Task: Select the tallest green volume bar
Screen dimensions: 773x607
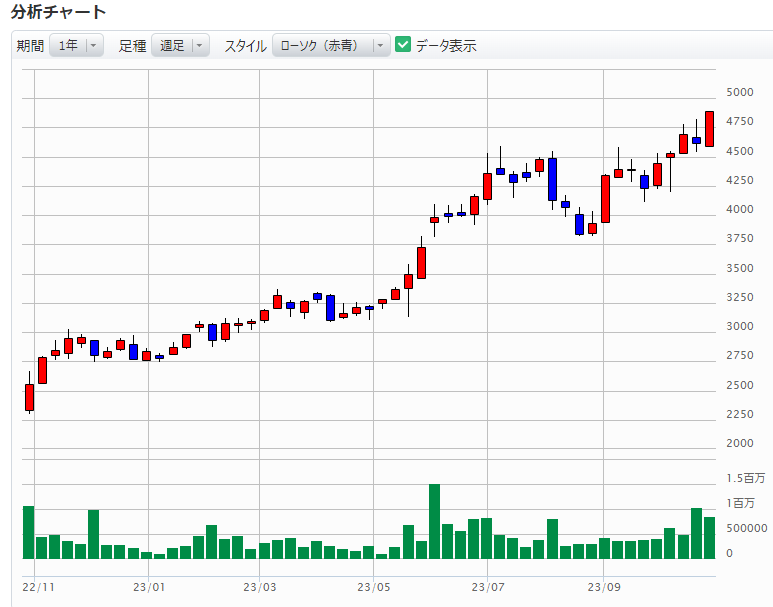Action: click(434, 521)
